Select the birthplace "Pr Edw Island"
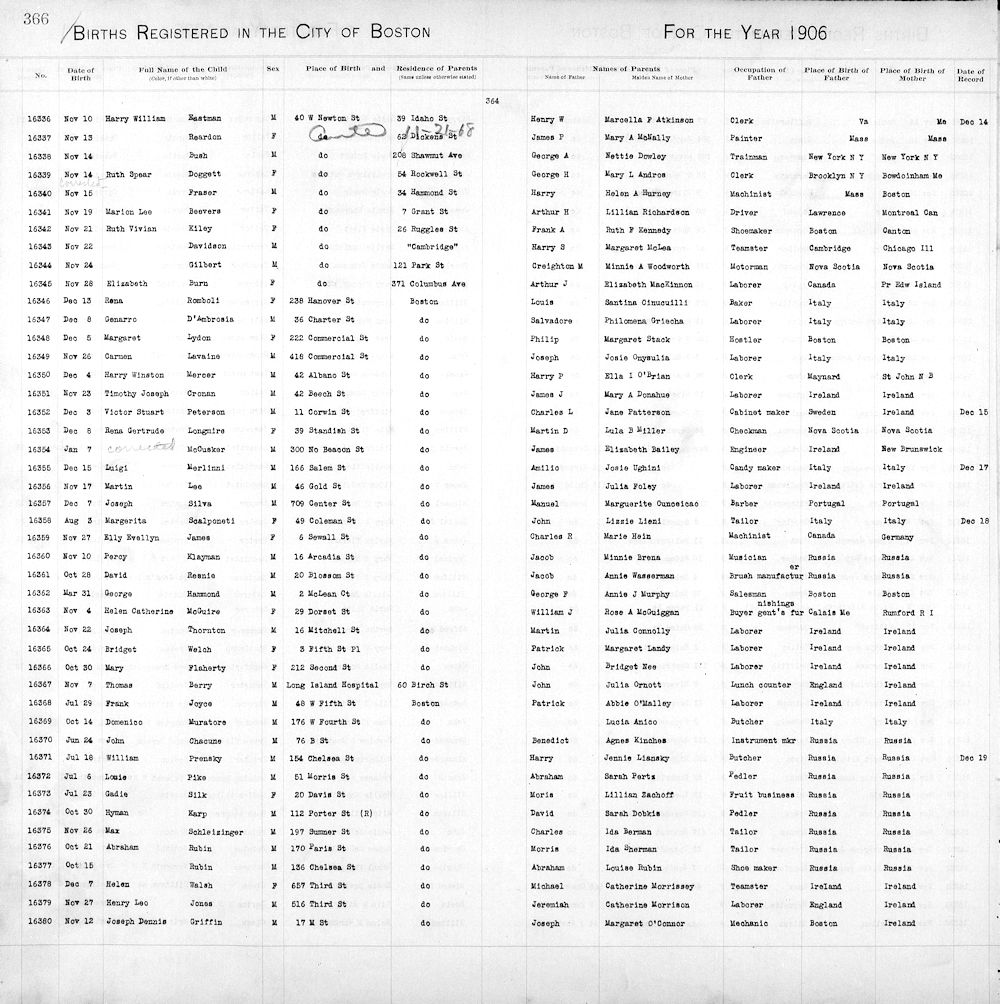1000x1004 pixels. click(911, 285)
